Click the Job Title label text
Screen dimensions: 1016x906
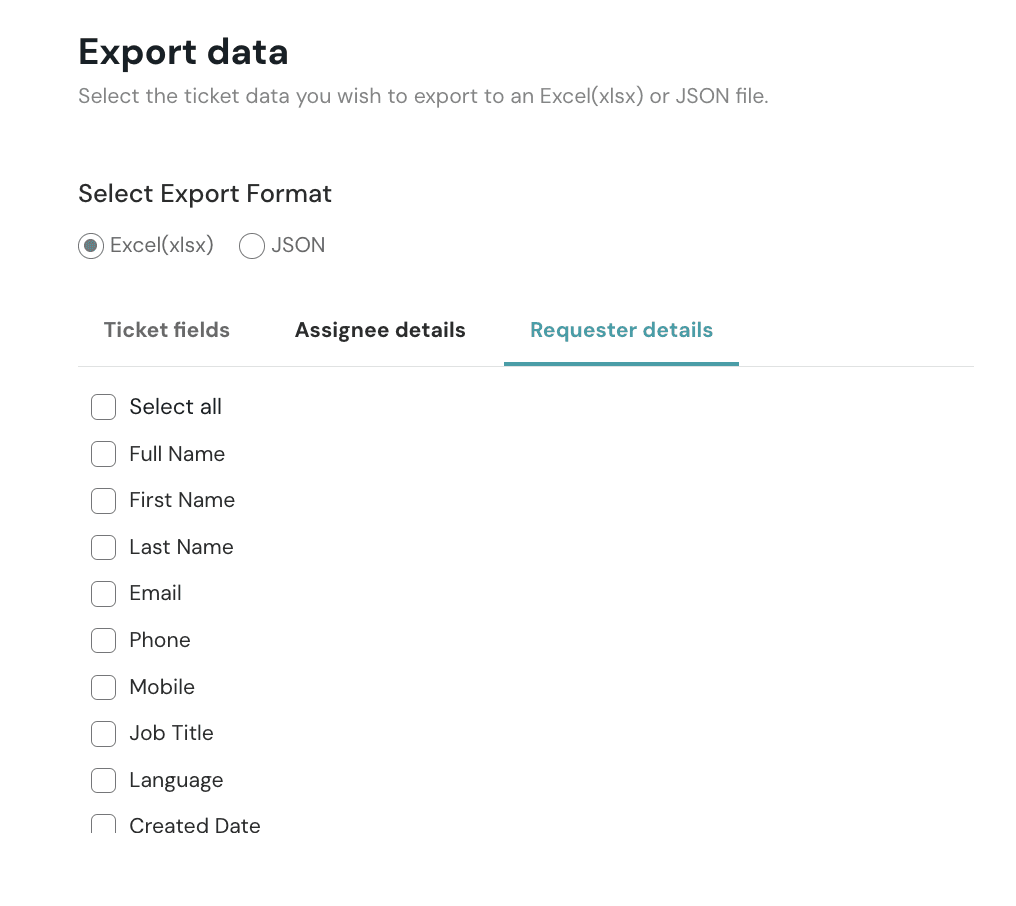click(171, 733)
